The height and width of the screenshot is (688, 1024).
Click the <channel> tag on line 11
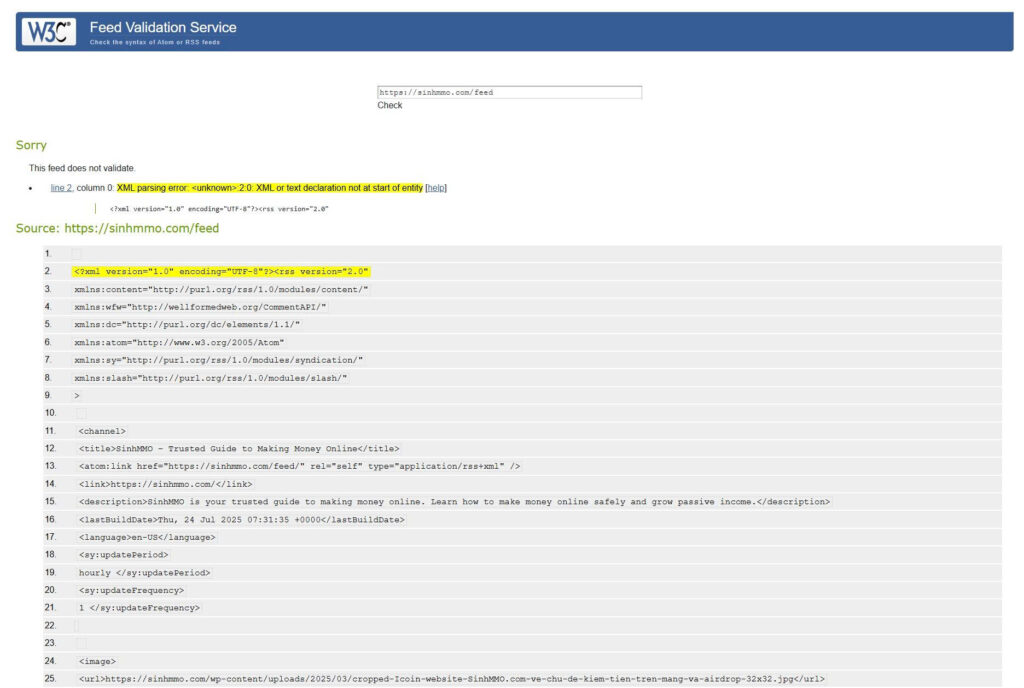pos(102,431)
